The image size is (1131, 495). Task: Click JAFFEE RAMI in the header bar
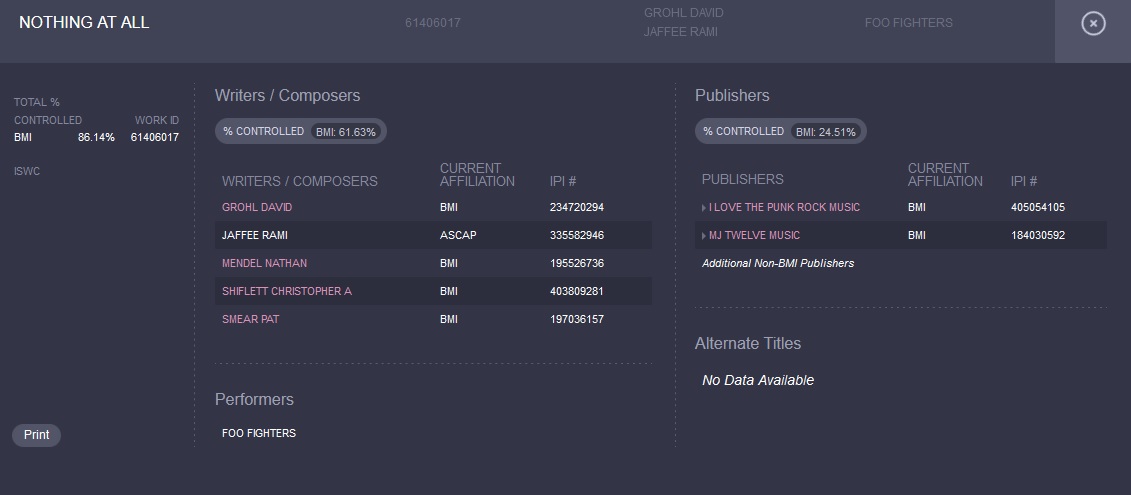pos(680,32)
